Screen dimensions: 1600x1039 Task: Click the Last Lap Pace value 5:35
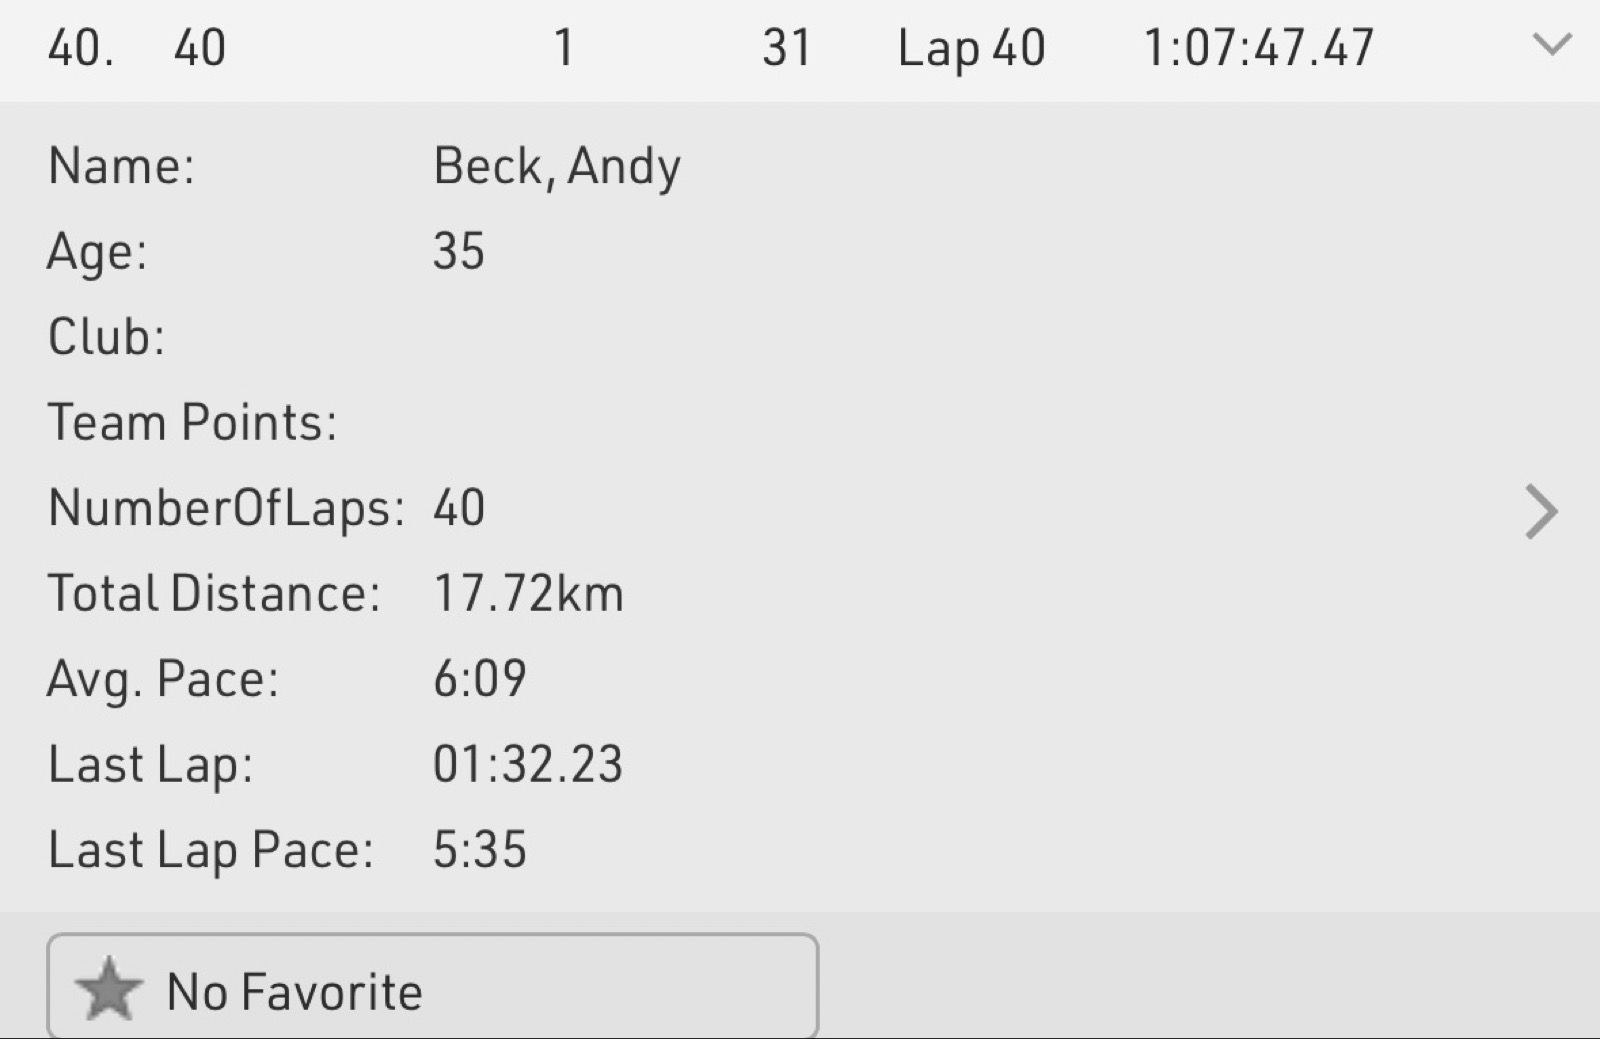[x=479, y=850]
